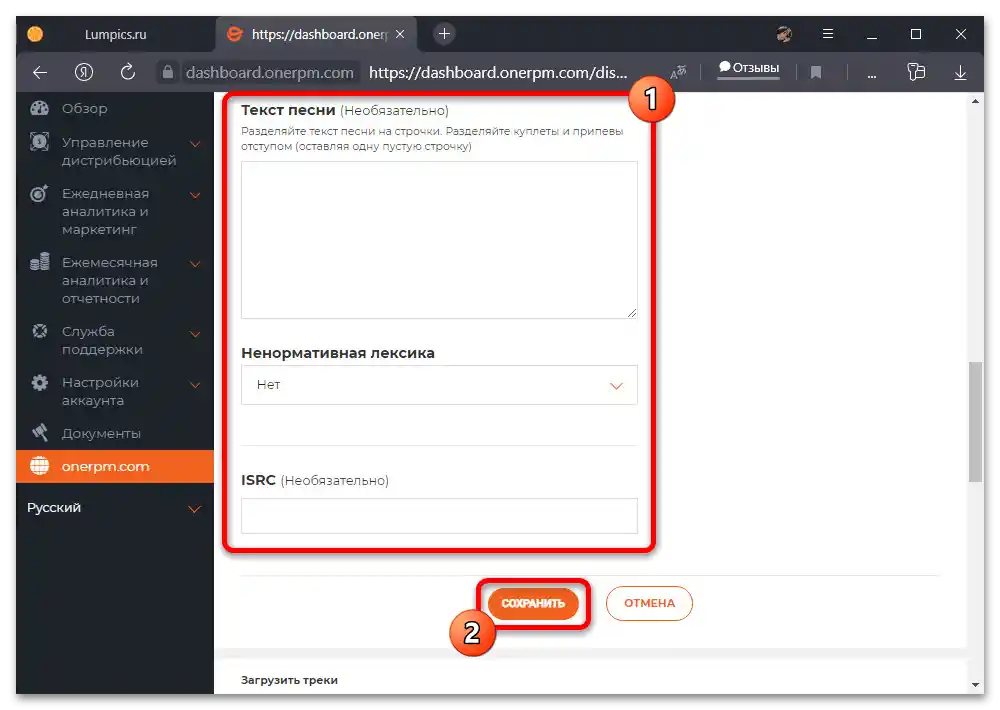Open the Yandex home button
Screen dimensions: 1000x710
[x=84, y=72]
